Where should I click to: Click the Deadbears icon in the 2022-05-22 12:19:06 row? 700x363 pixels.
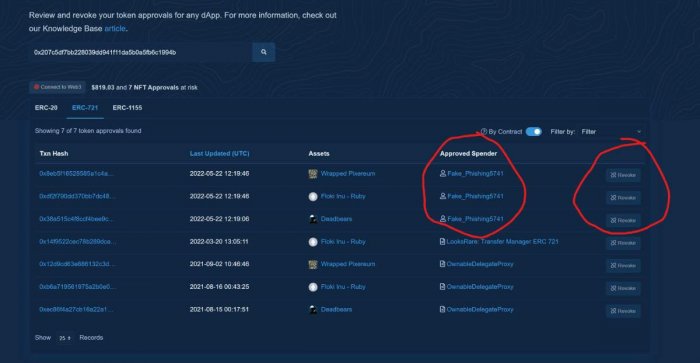tap(313, 219)
